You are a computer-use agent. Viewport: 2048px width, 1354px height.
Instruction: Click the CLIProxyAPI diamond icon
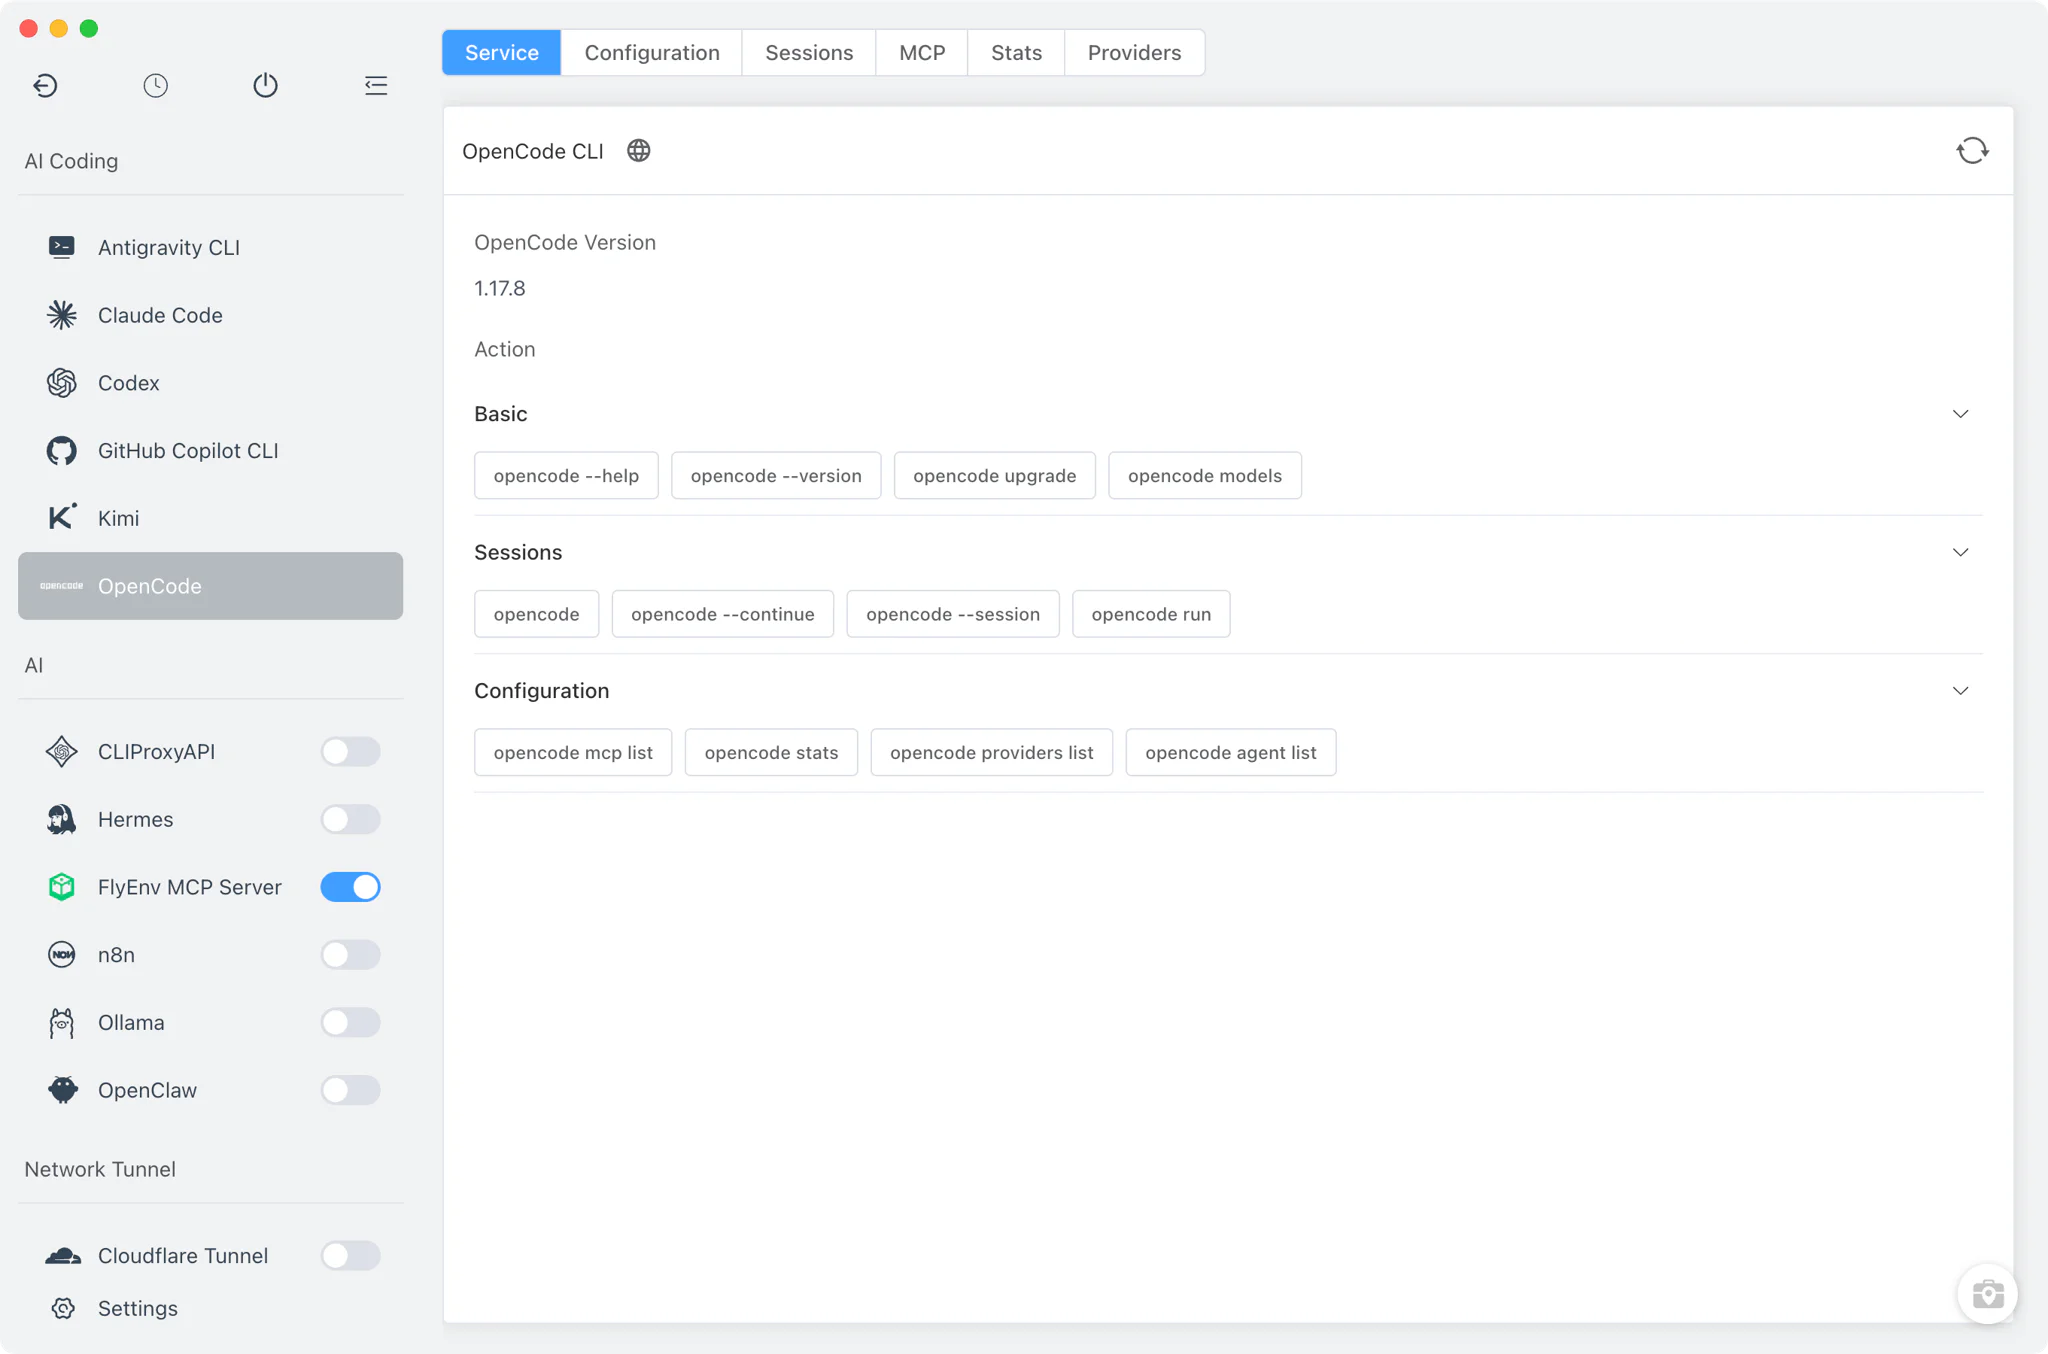62,752
